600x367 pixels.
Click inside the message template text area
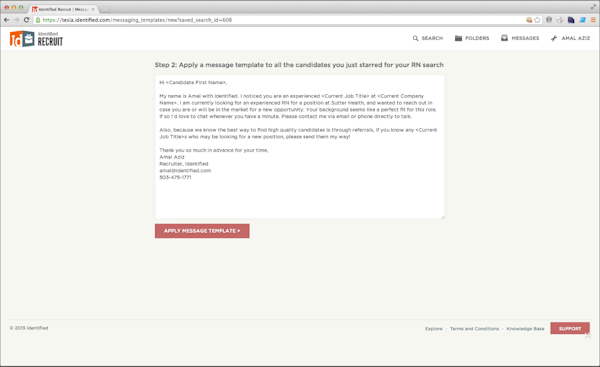click(x=300, y=147)
